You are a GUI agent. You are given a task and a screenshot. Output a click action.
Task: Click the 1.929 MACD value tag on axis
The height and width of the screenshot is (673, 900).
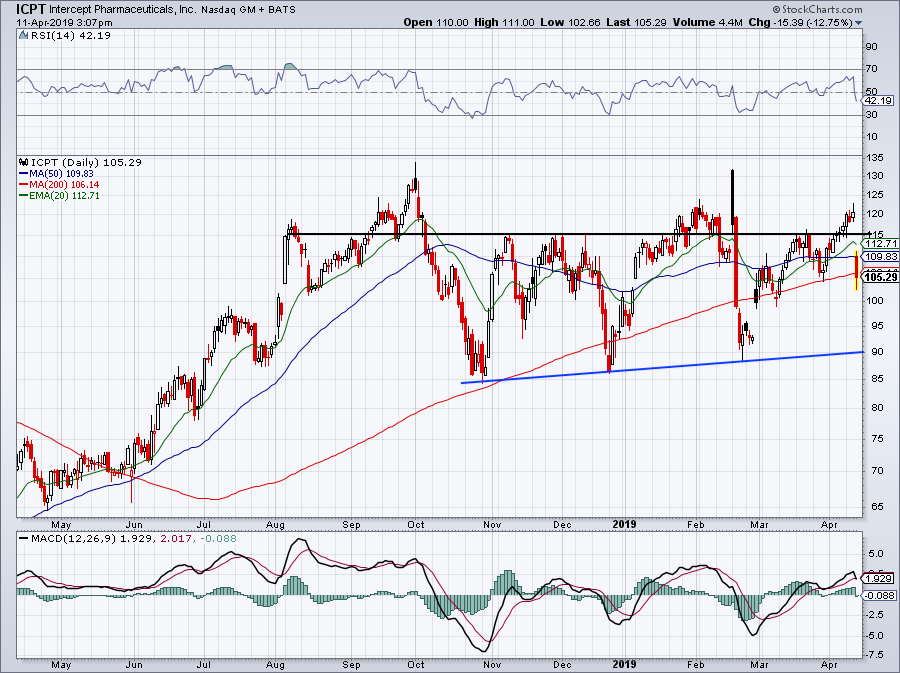click(879, 578)
